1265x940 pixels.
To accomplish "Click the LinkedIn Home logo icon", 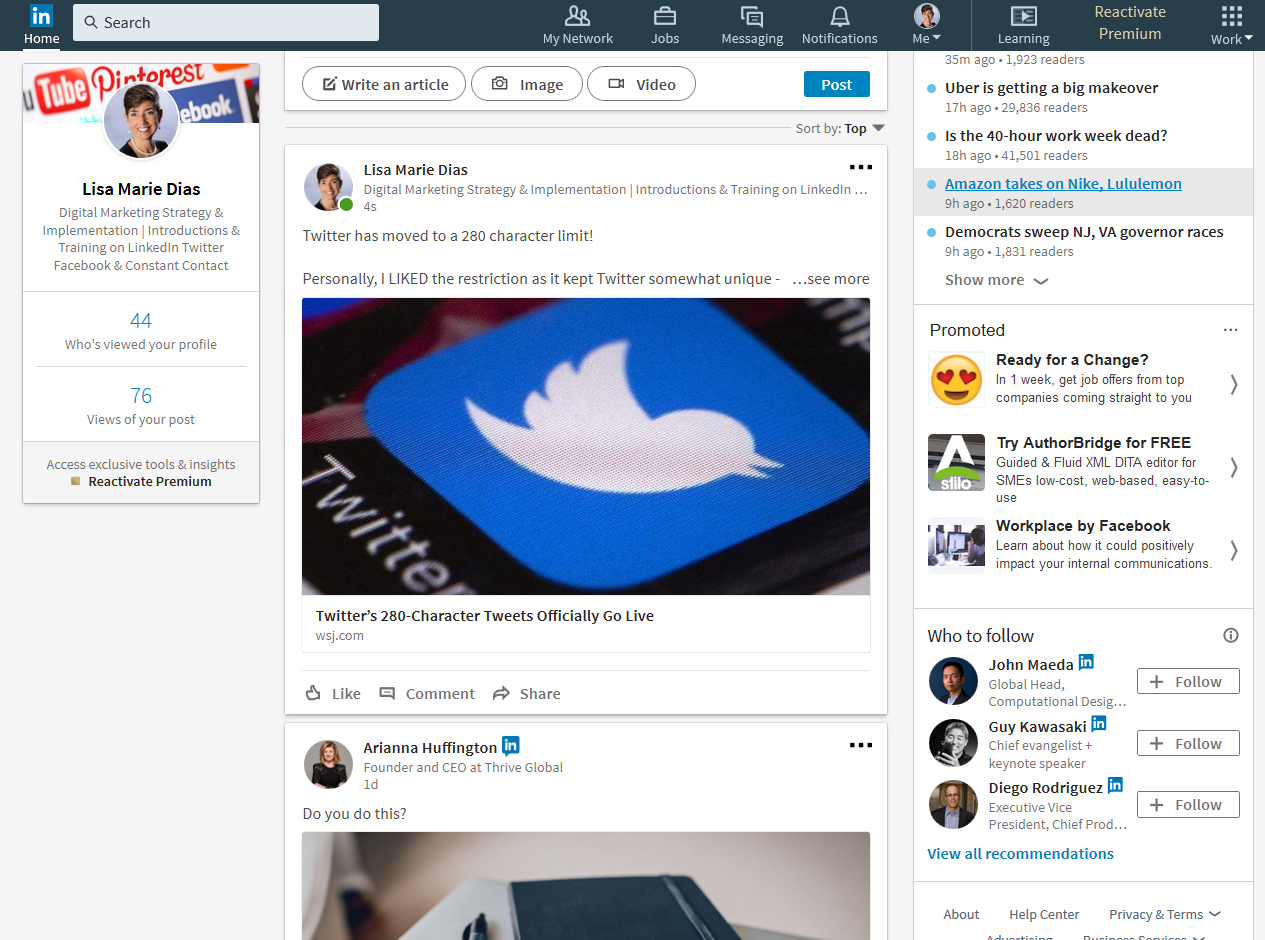I will pos(41,16).
